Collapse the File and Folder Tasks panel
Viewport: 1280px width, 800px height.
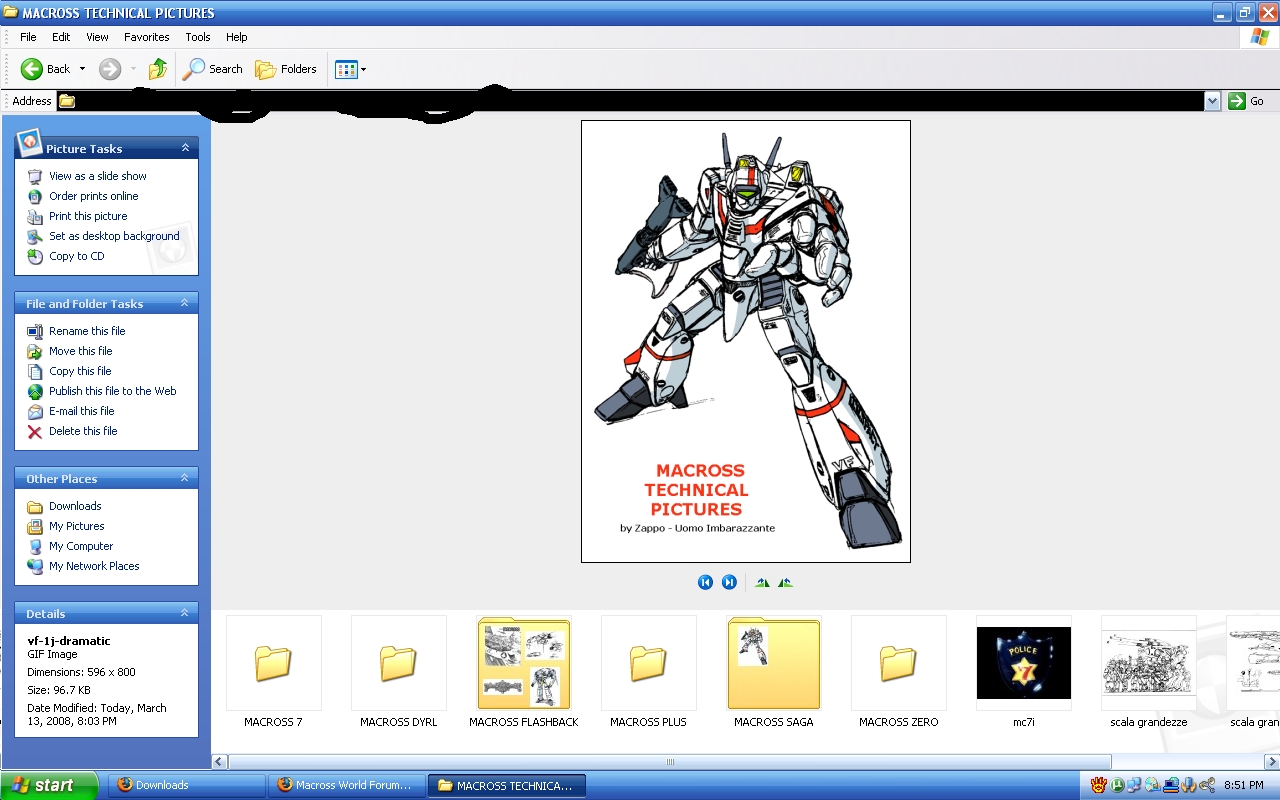pos(185,303)
